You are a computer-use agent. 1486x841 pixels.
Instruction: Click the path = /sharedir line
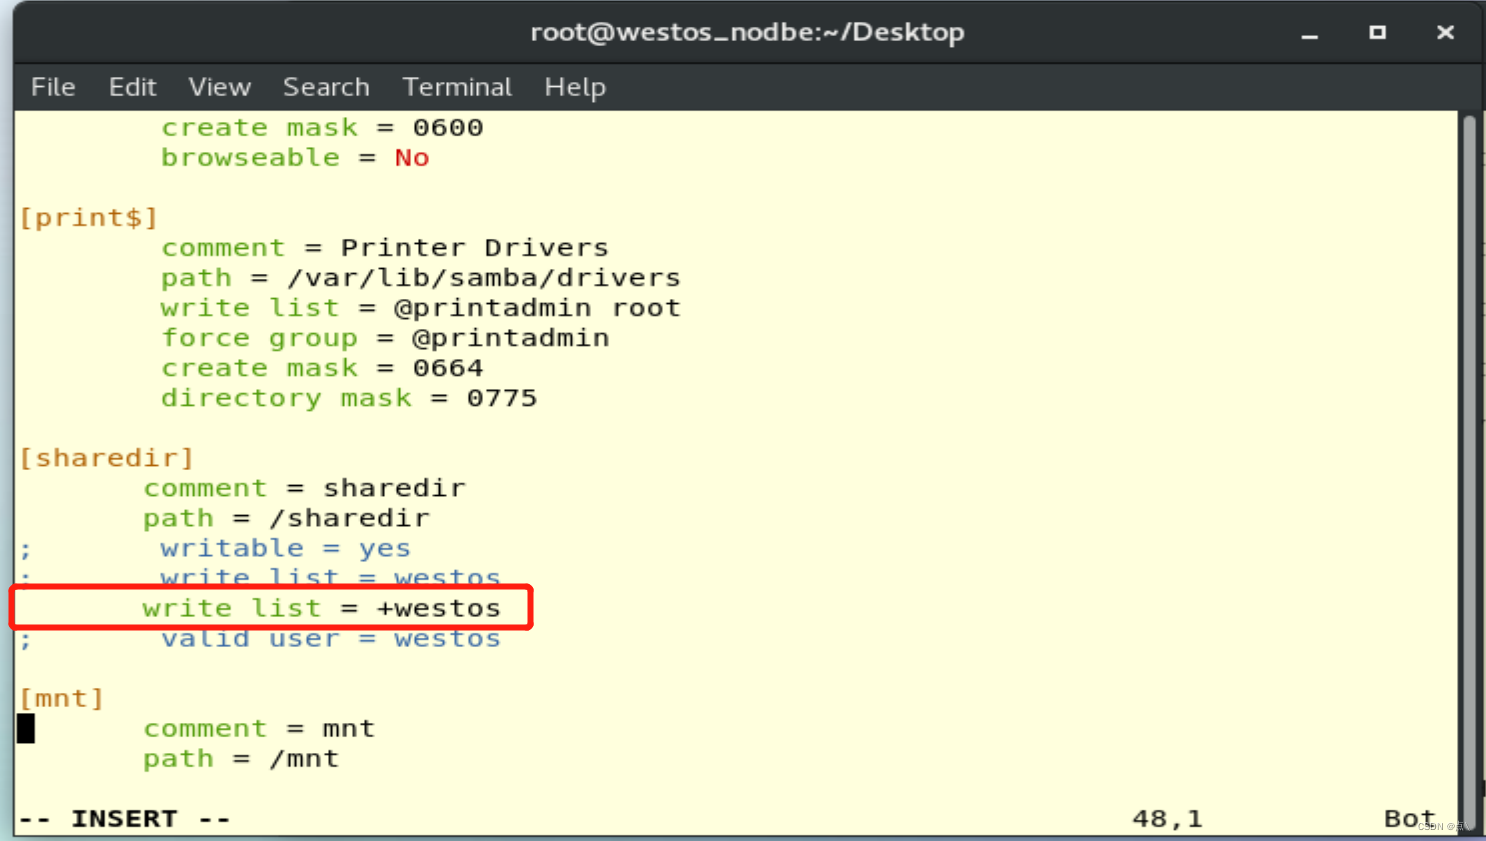tap(285, 517)
